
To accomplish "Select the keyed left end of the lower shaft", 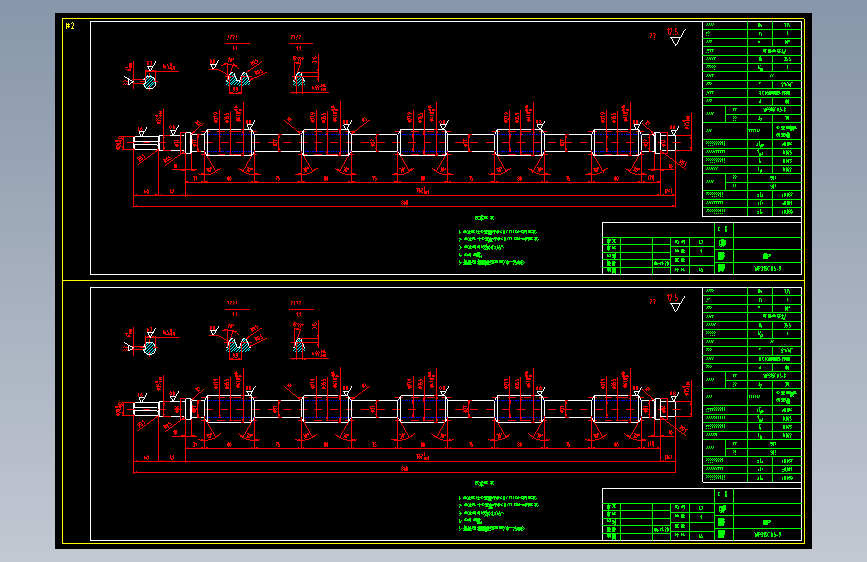I will pos(147,409).
